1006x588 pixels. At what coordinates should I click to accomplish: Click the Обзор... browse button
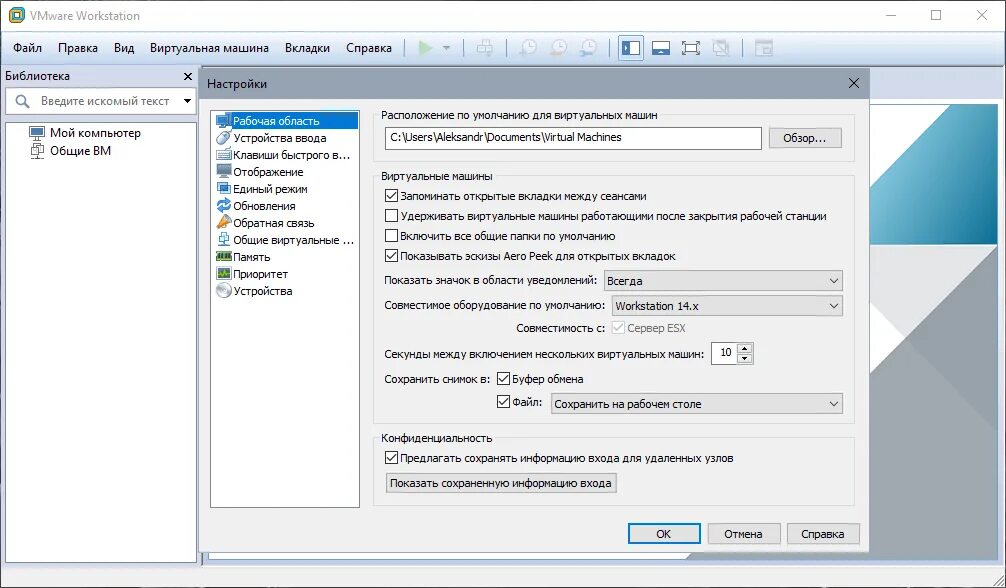coord(805,138)
